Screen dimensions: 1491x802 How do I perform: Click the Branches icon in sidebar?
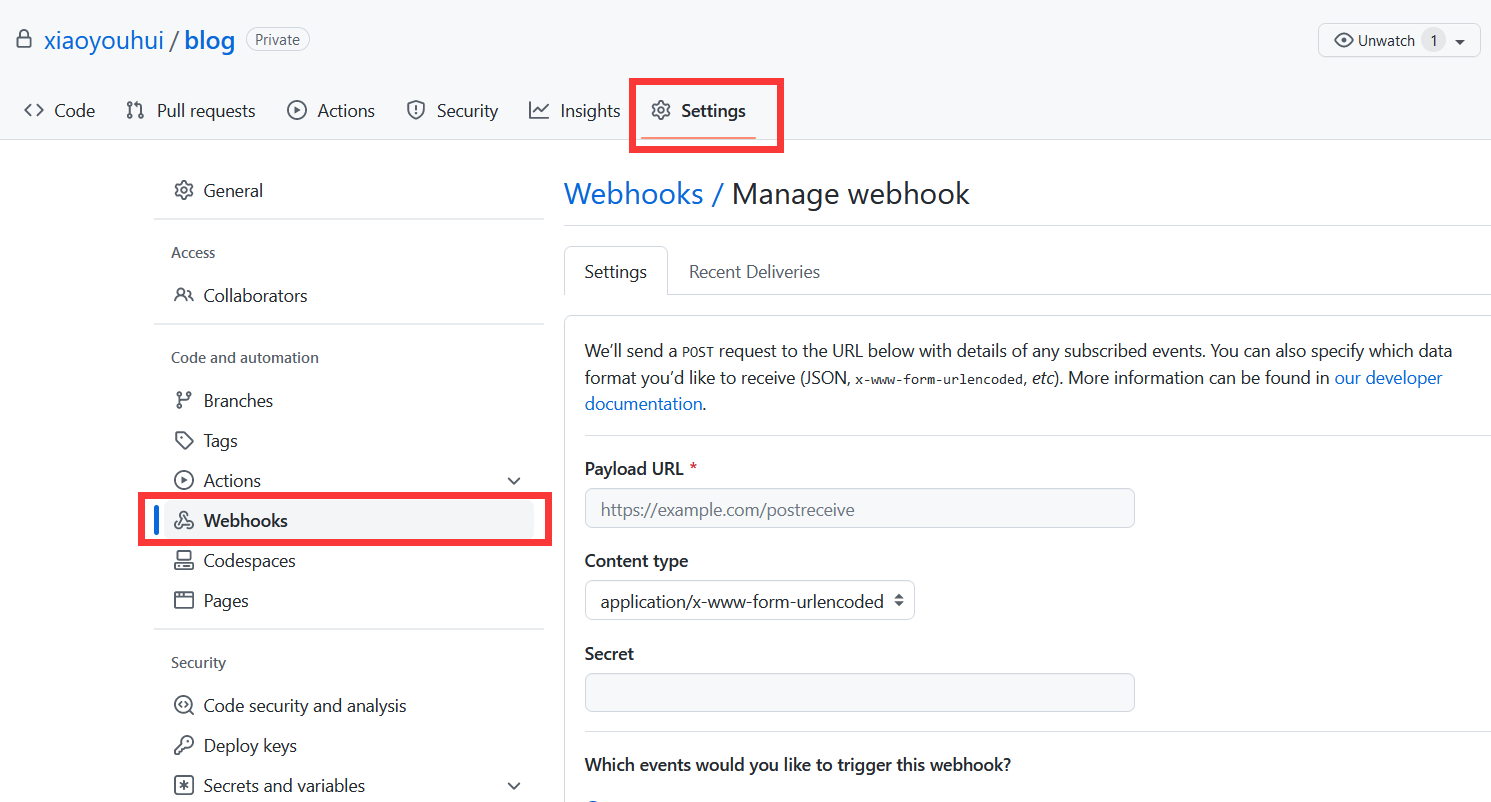[x=184, y=401]
